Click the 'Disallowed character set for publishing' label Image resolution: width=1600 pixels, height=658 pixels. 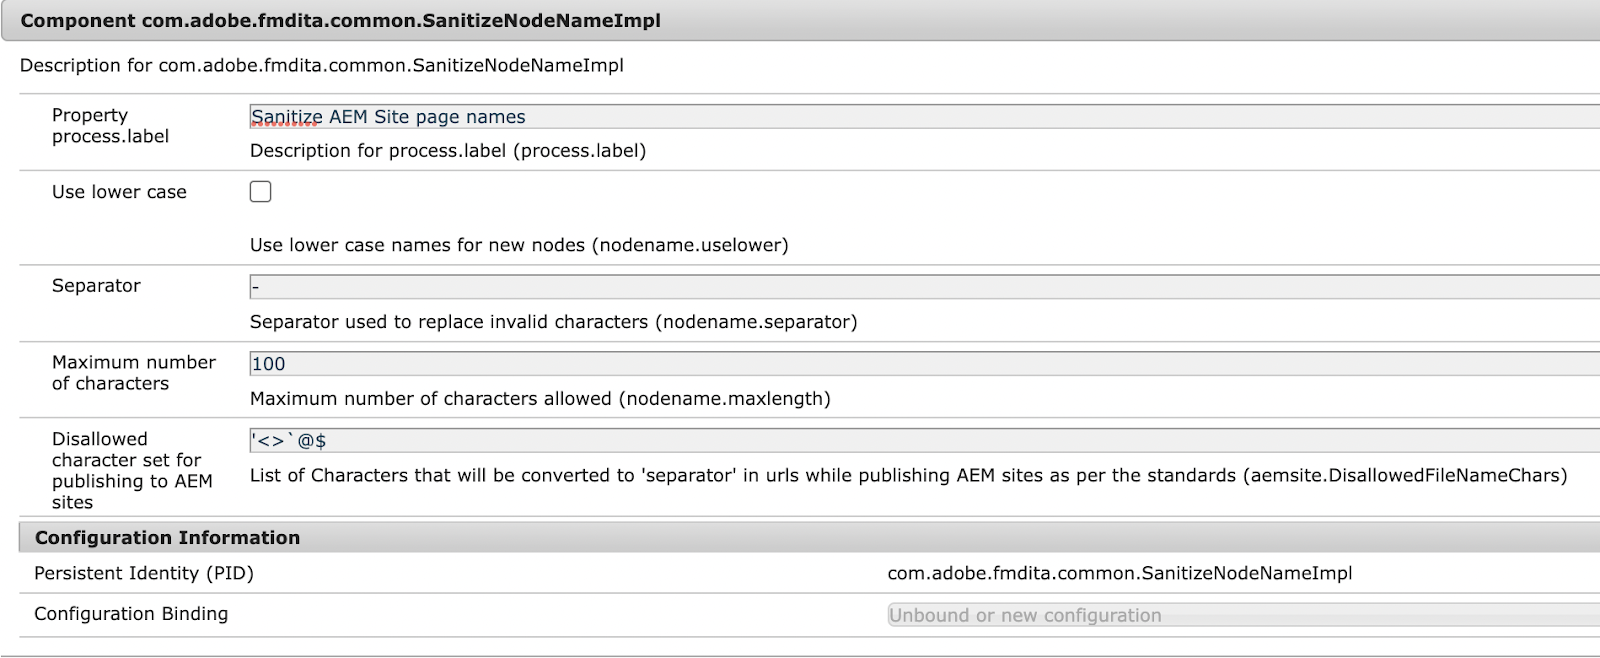tap(132, 470)
